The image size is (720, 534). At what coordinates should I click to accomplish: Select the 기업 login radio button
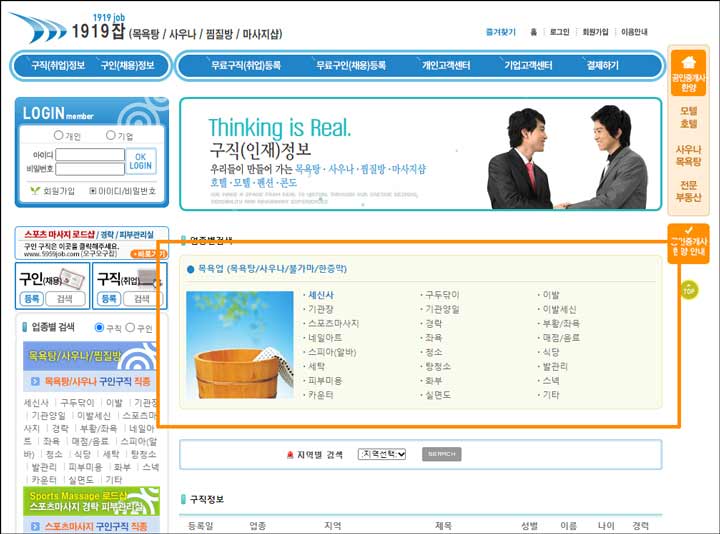pyautogui.click(x=111, y=135)
